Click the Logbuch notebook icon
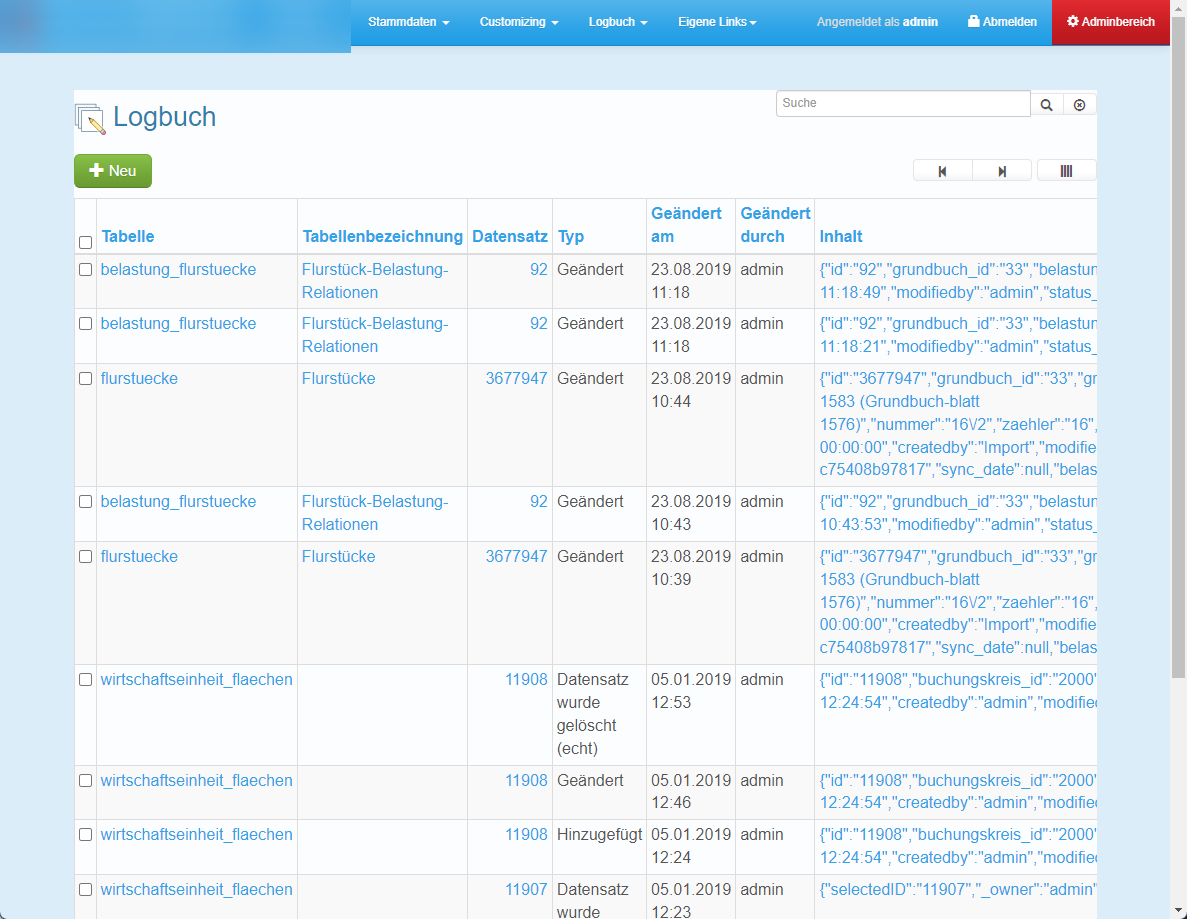This screenshot has width=1187, height=919. tap(90, 119)
